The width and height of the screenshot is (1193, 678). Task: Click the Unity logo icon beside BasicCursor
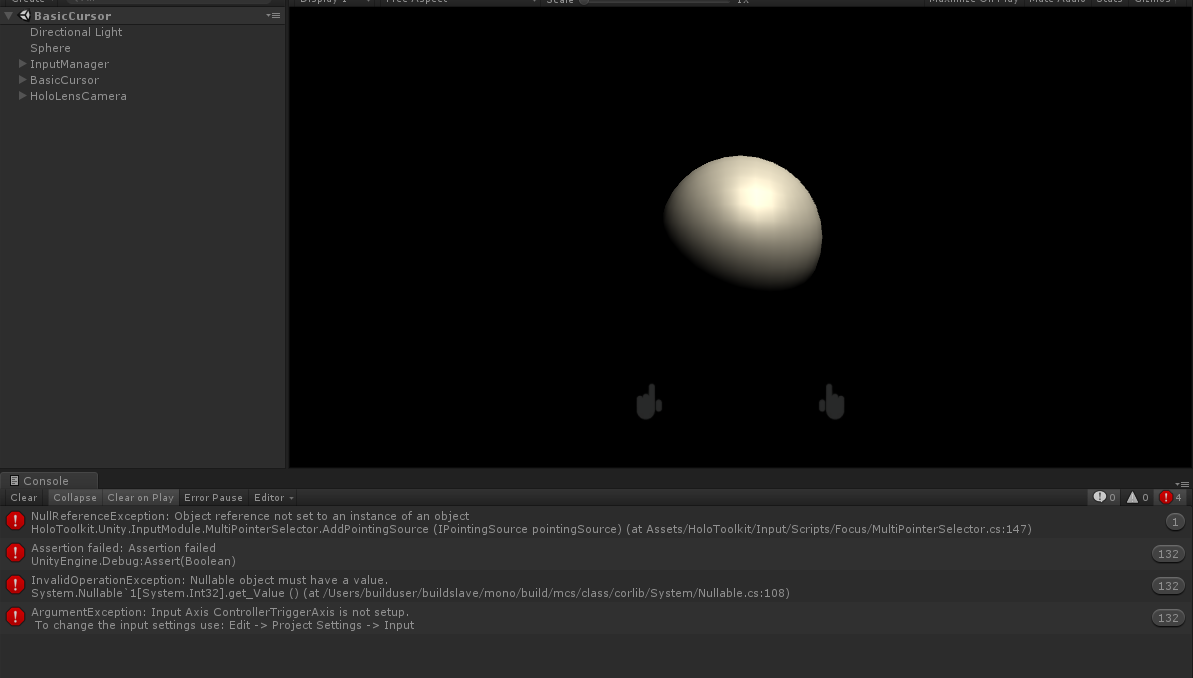coord(24,15)
